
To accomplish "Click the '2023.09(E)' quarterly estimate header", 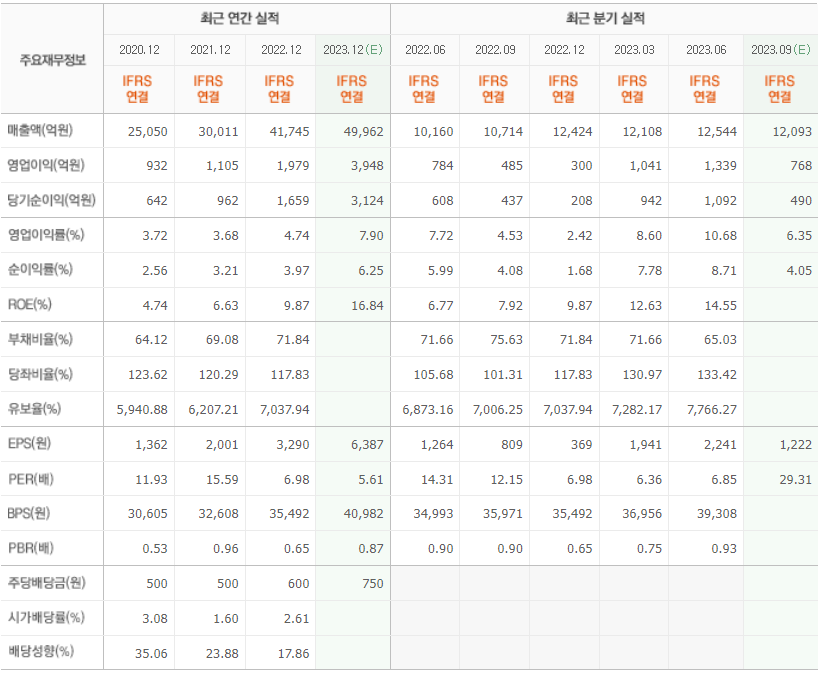I will tap(781, 50).
